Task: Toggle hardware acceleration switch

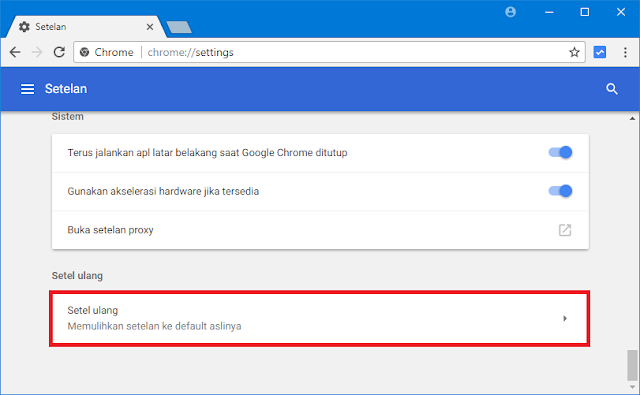Action: [560, 191]
